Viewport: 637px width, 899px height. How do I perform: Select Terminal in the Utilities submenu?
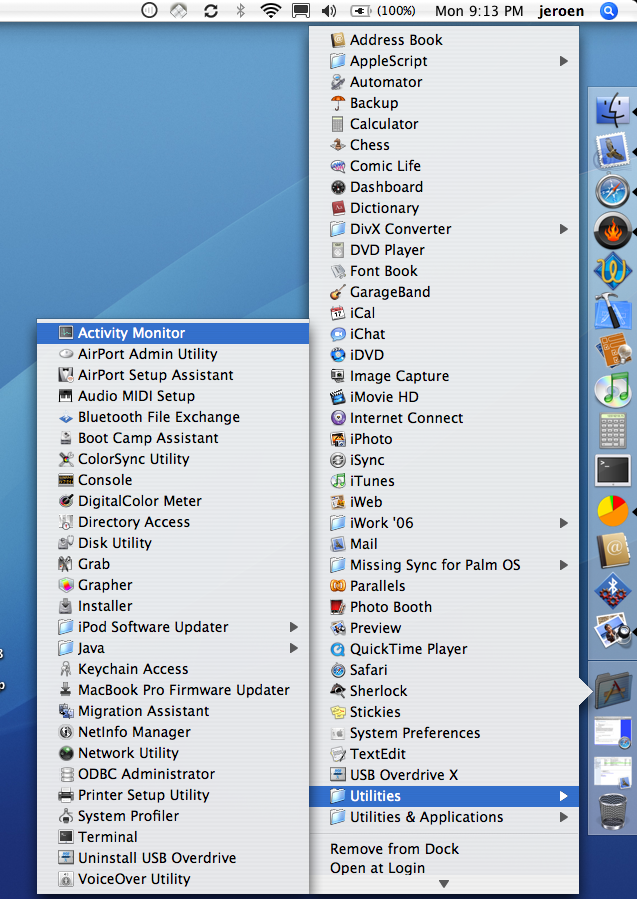click(173, 837)
